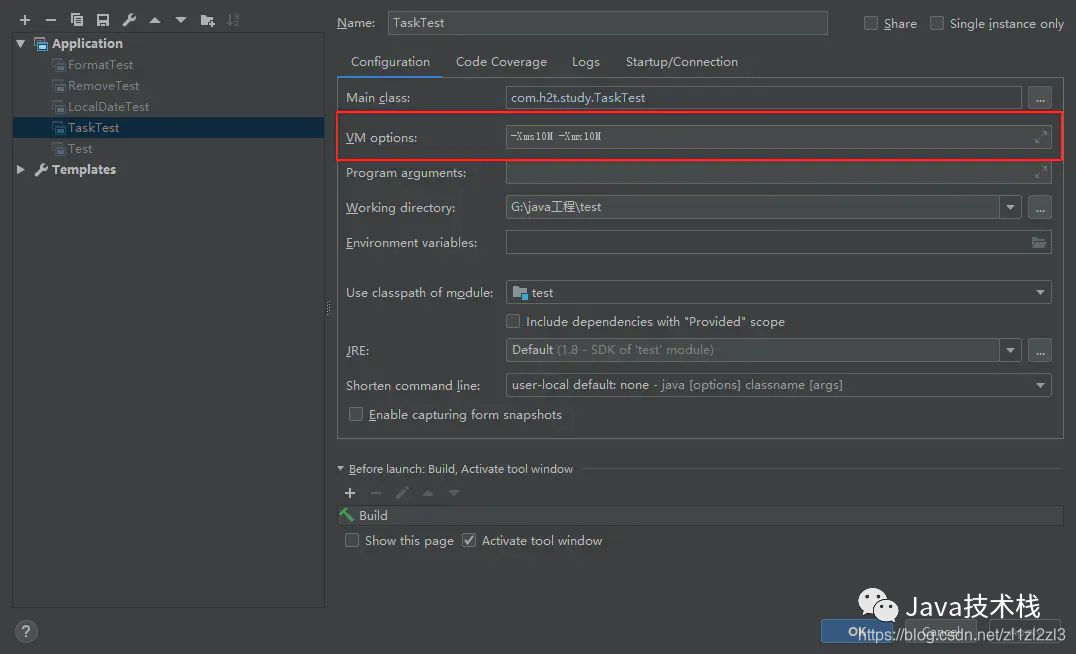Remove the Before launch task

(376, 493)
